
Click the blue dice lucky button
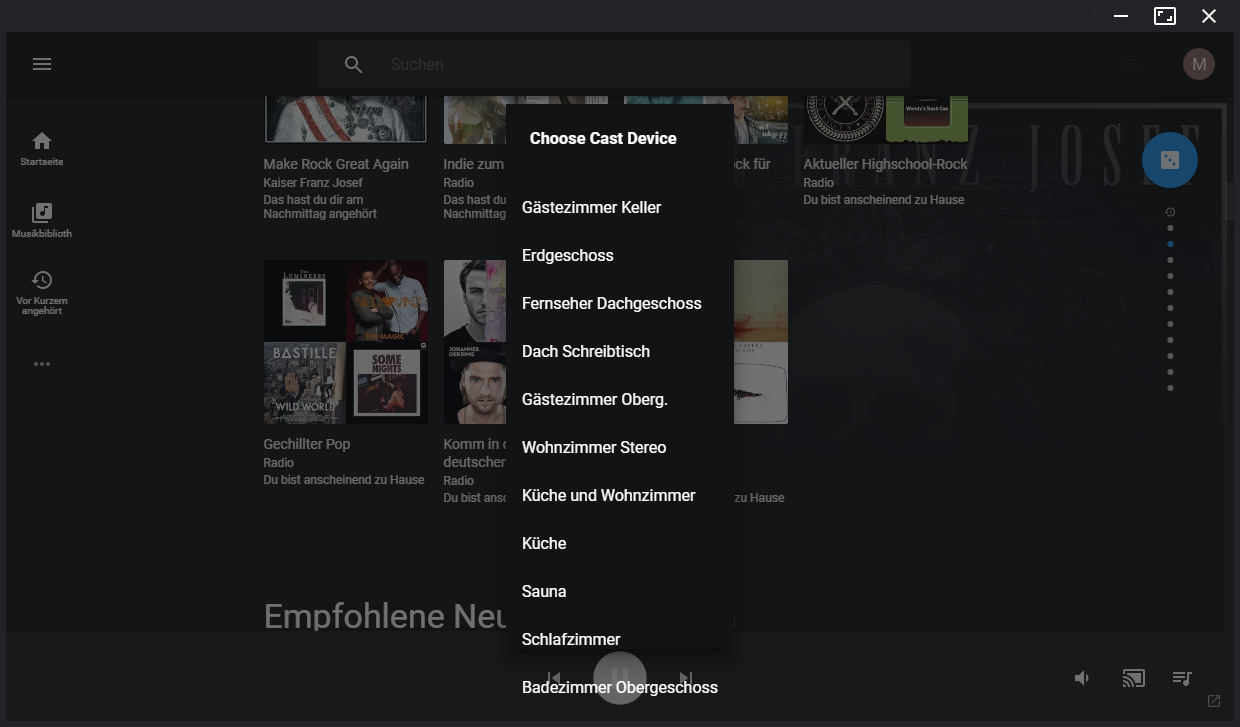pyautogui.click(x=1170, y=160)
